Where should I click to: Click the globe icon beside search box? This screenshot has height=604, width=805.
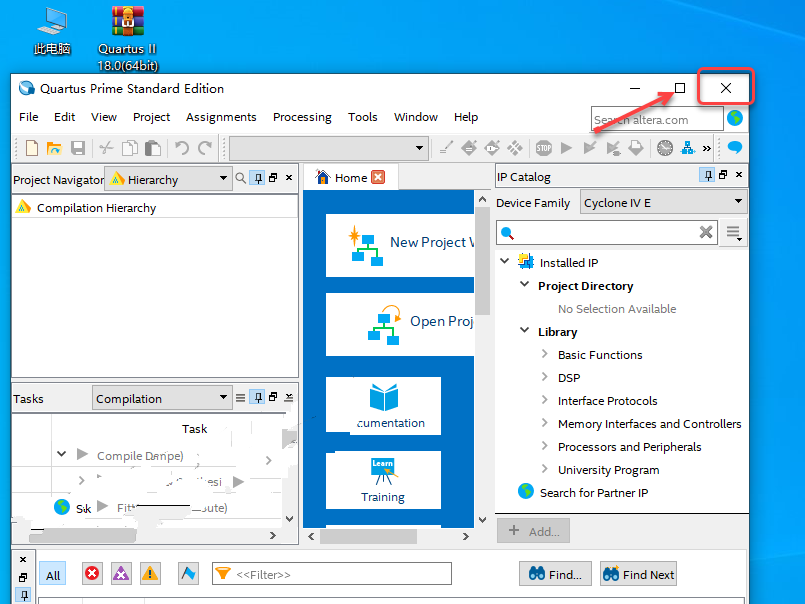[x=735, y=118]
